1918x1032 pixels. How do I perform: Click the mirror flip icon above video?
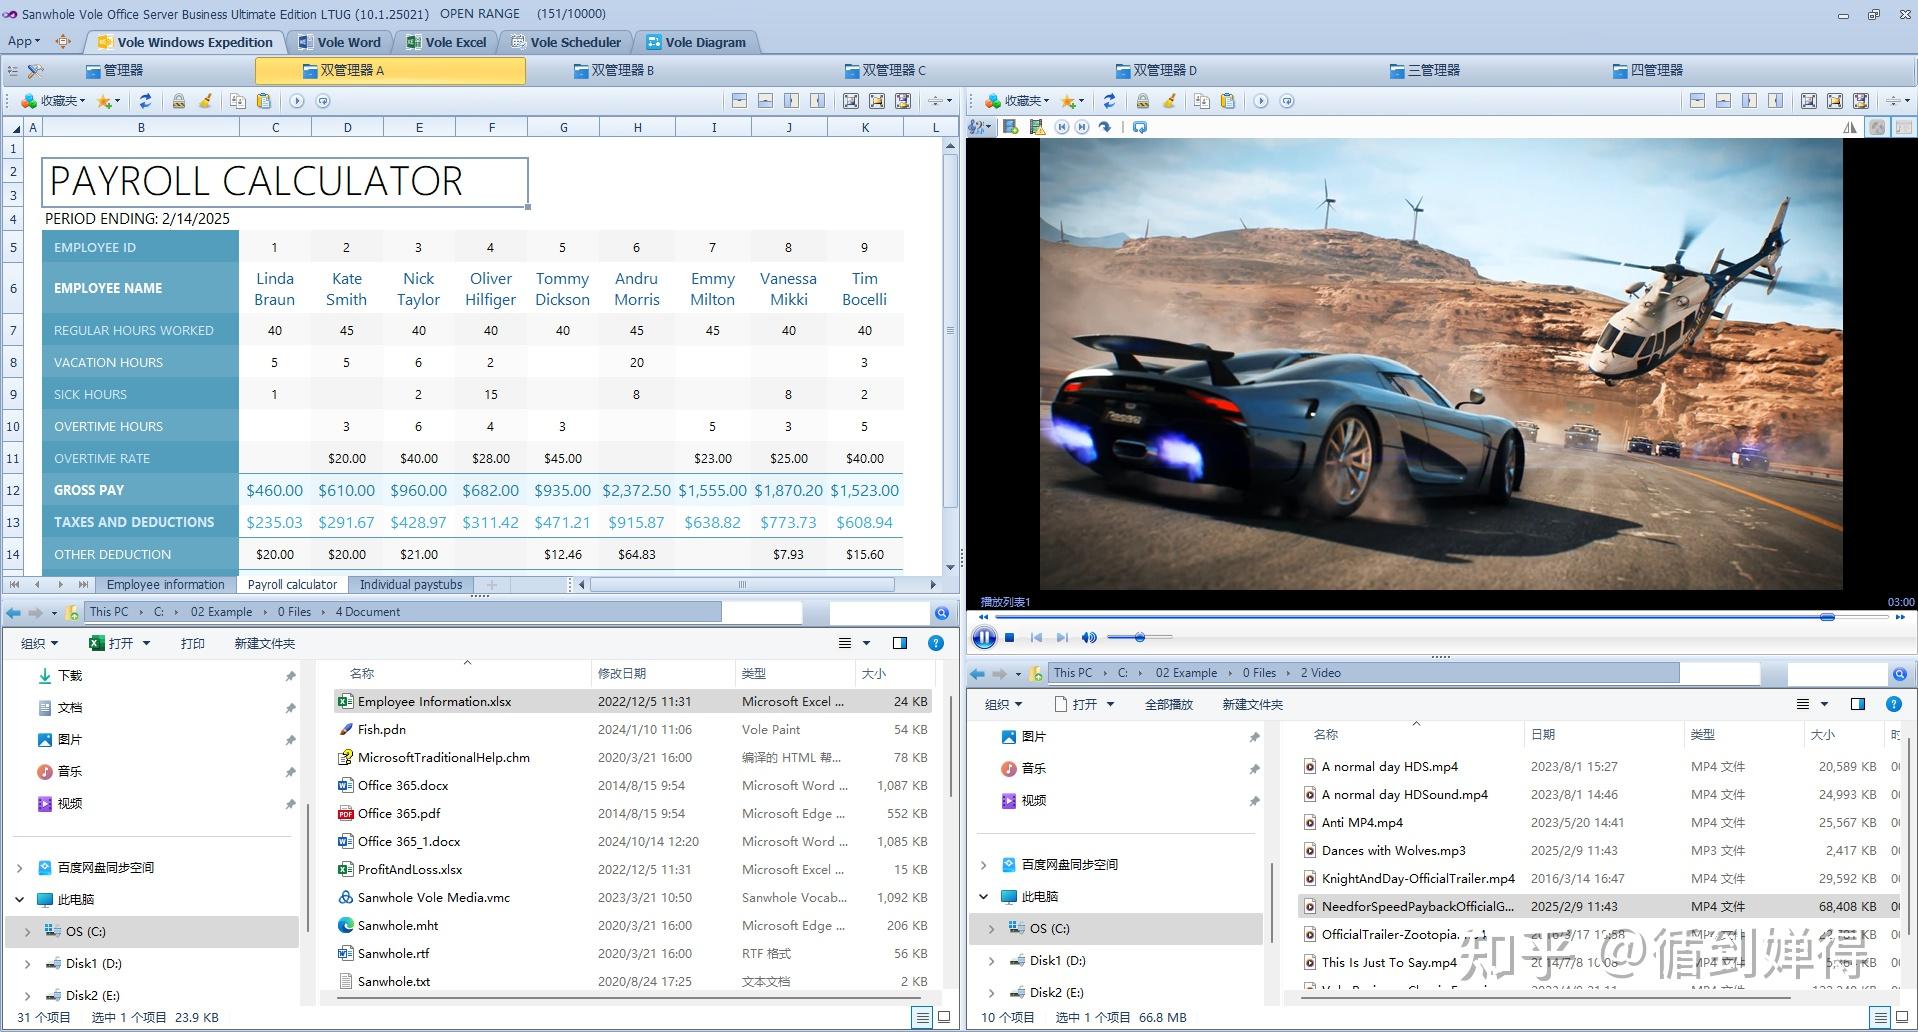[x=1850, y=127]
